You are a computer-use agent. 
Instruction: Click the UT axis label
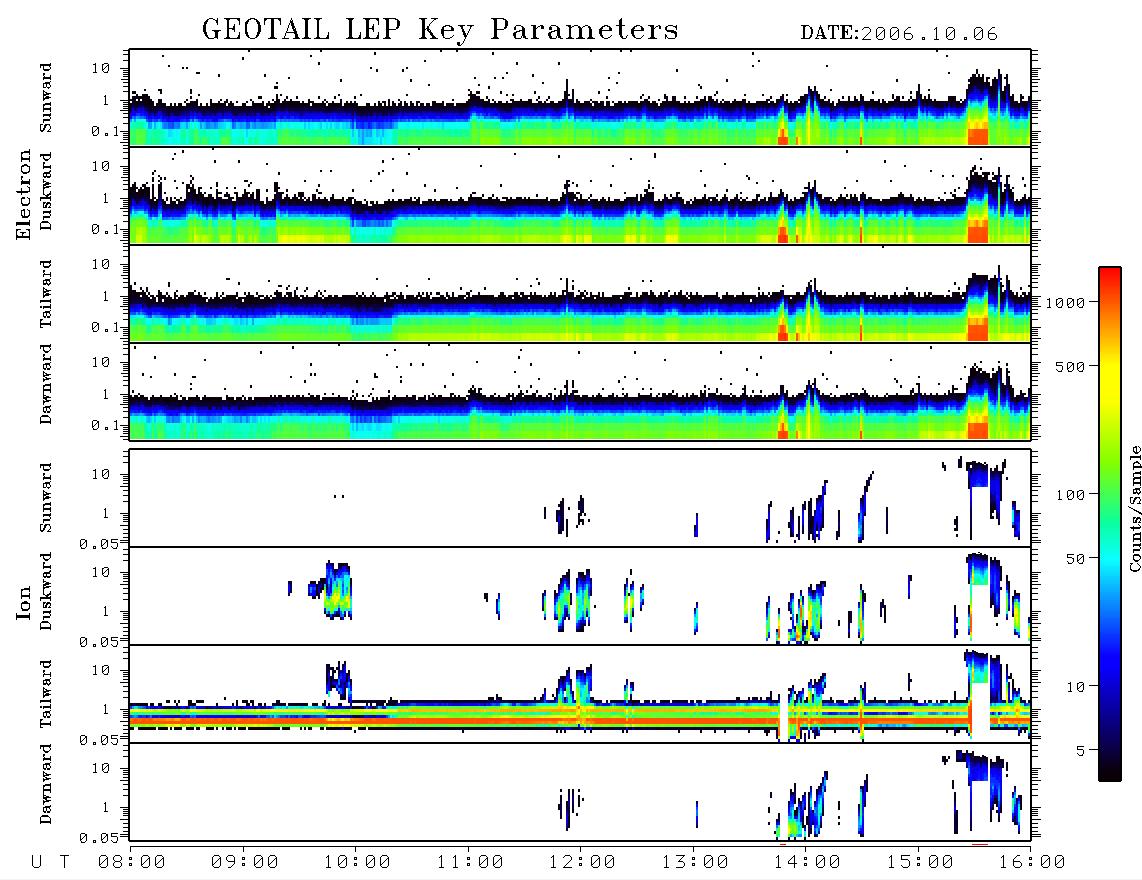point(50,863)
